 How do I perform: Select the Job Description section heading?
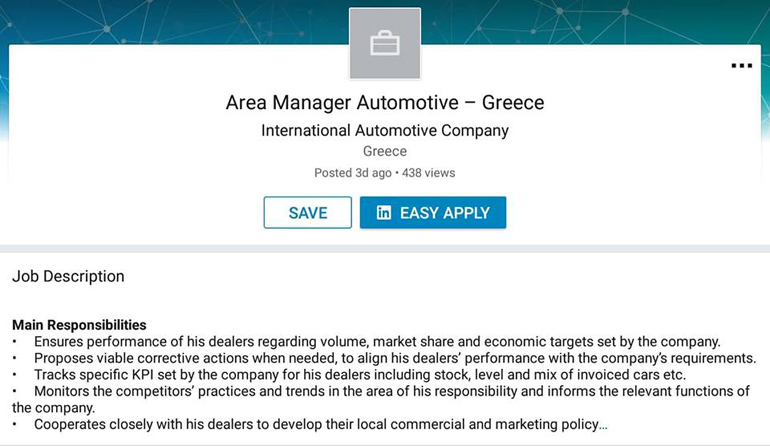click(68, 276)
